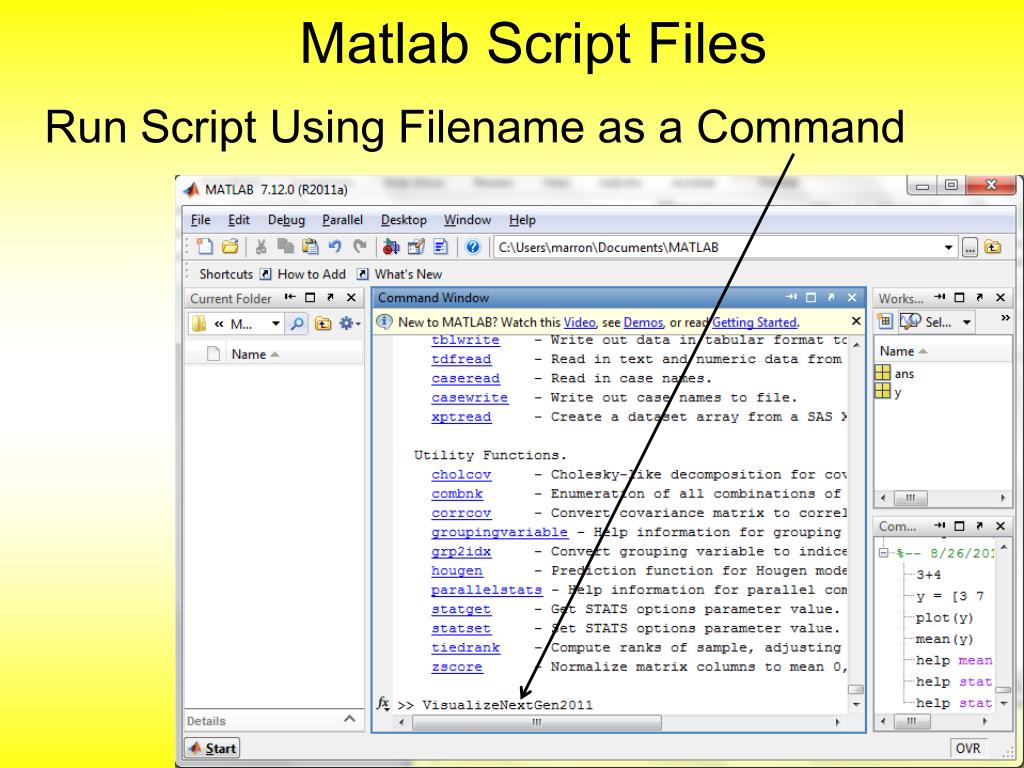Select mean(y) in Command History

click(x=944, y=639)
